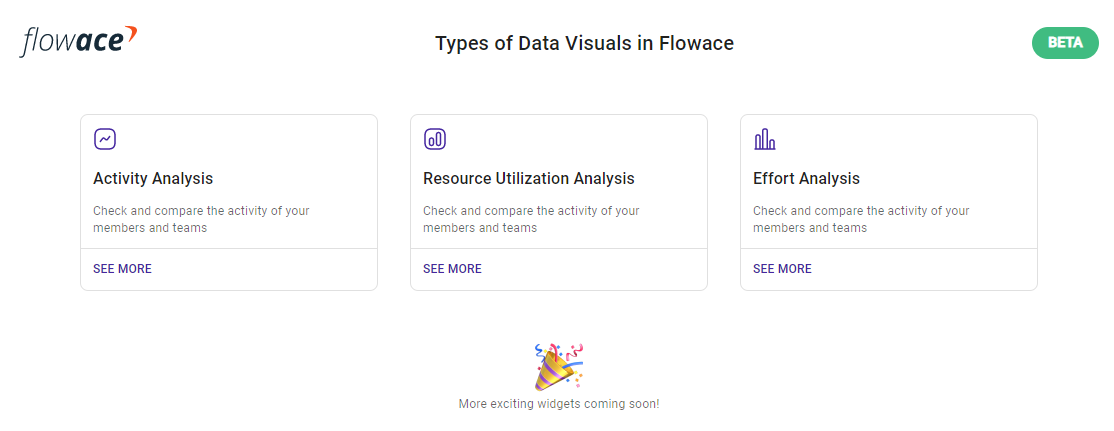Click empty footer area right of Effort SEE MORE
1114x431 pixels.
point(924,269)
